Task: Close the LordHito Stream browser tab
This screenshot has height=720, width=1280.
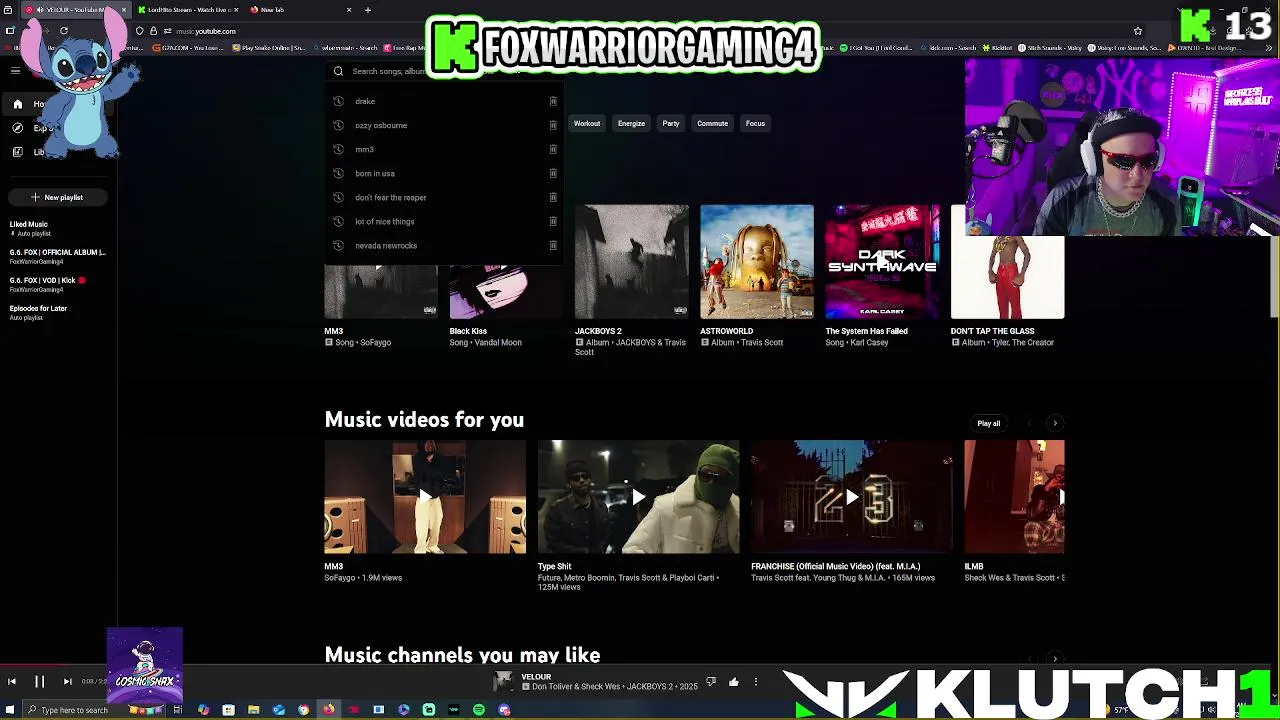Action: [237, 10]
